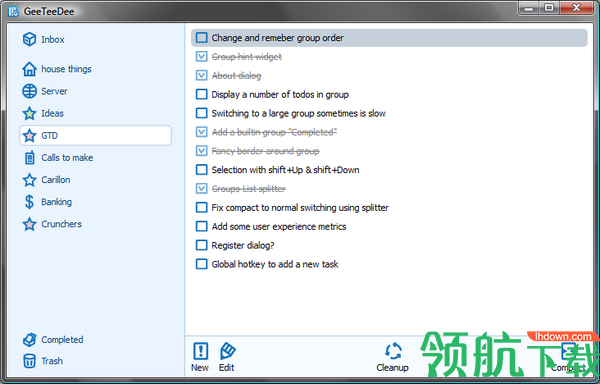Check 'Display a number of todos in group'
Screen dimensions: 600x384
(202, 94)
